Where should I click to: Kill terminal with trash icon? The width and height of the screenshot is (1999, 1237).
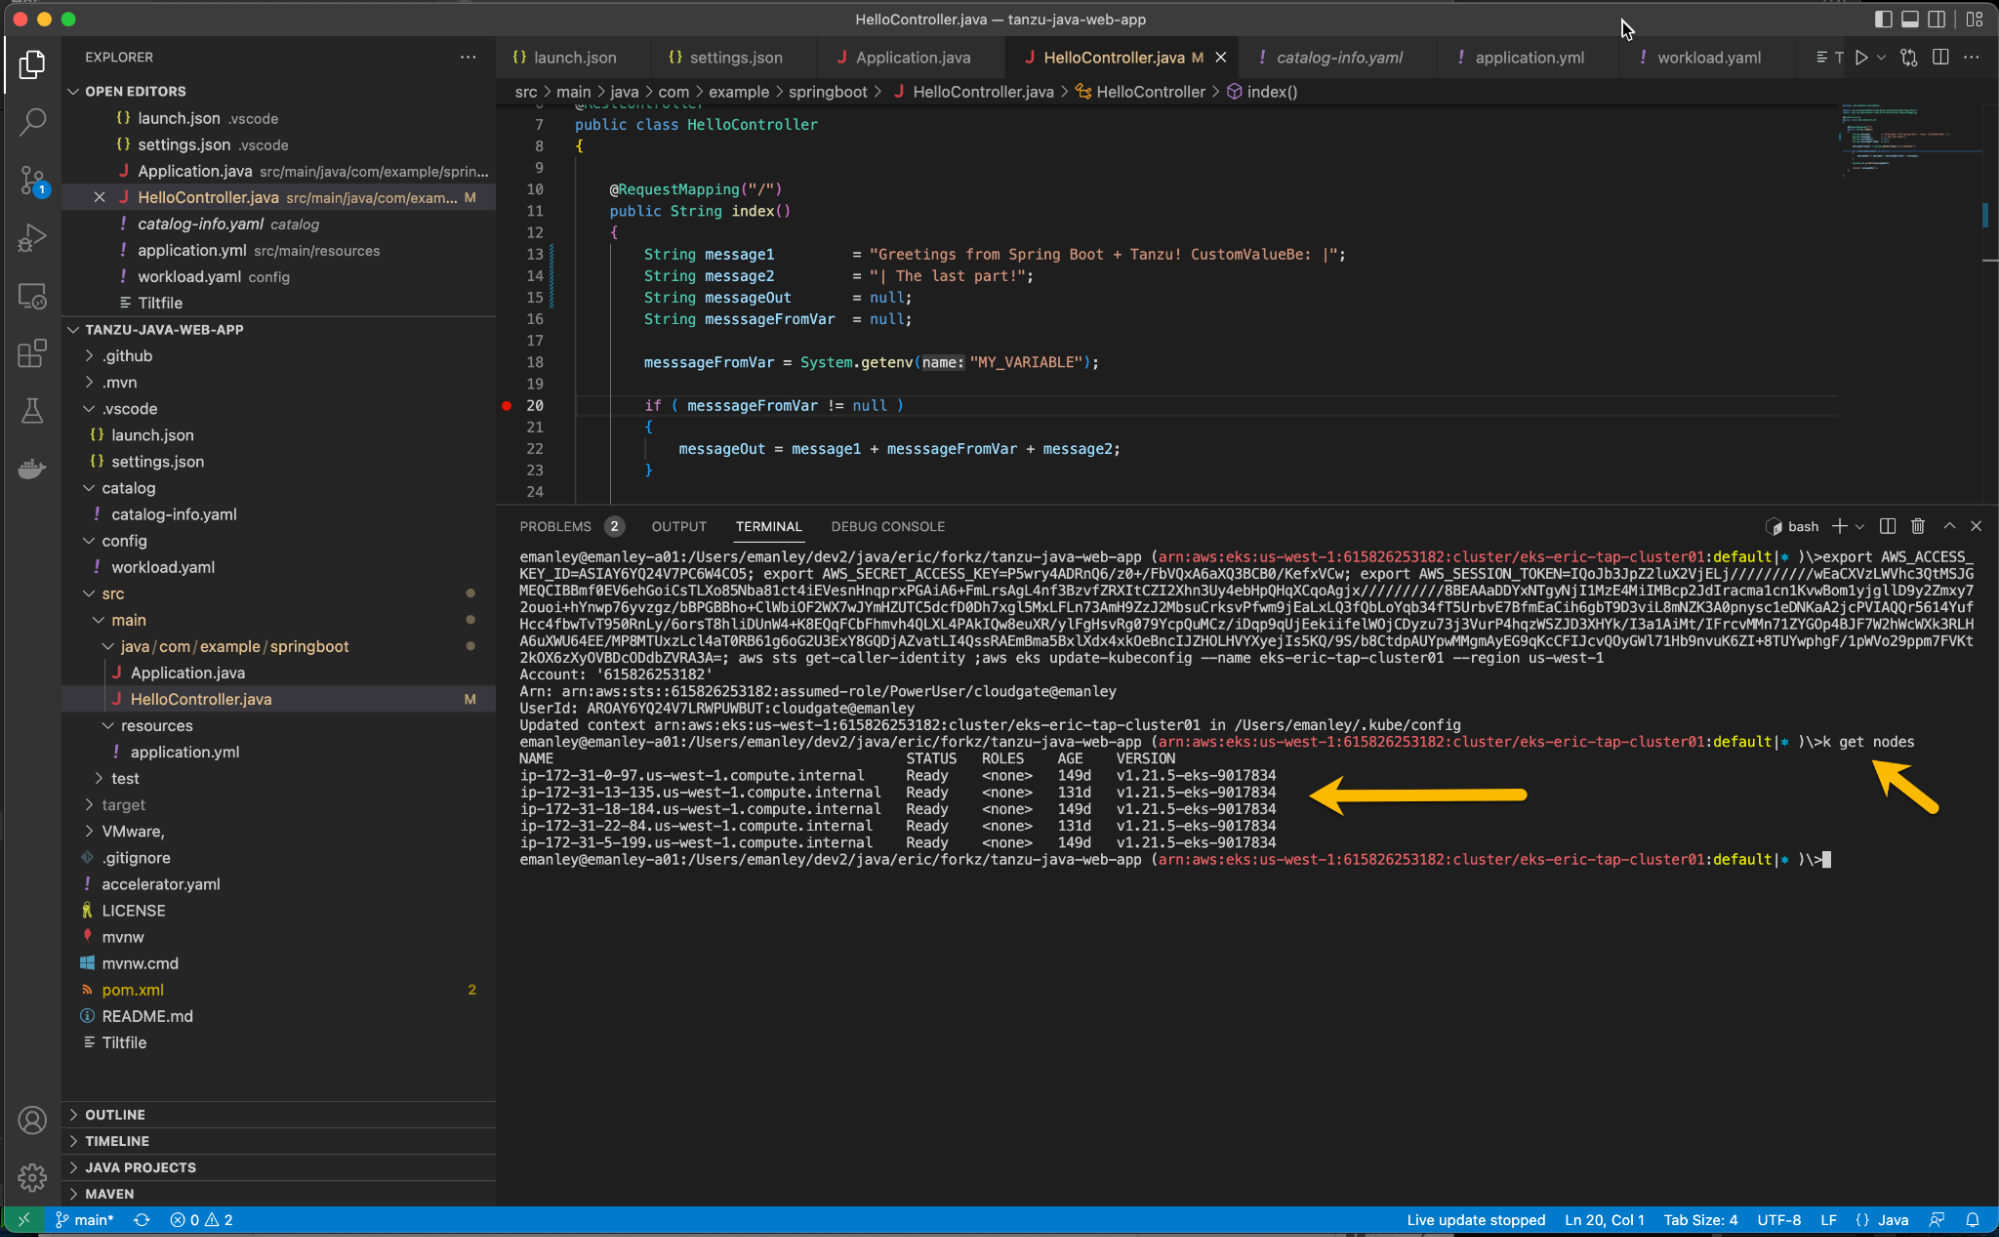tap(1917, 526)
